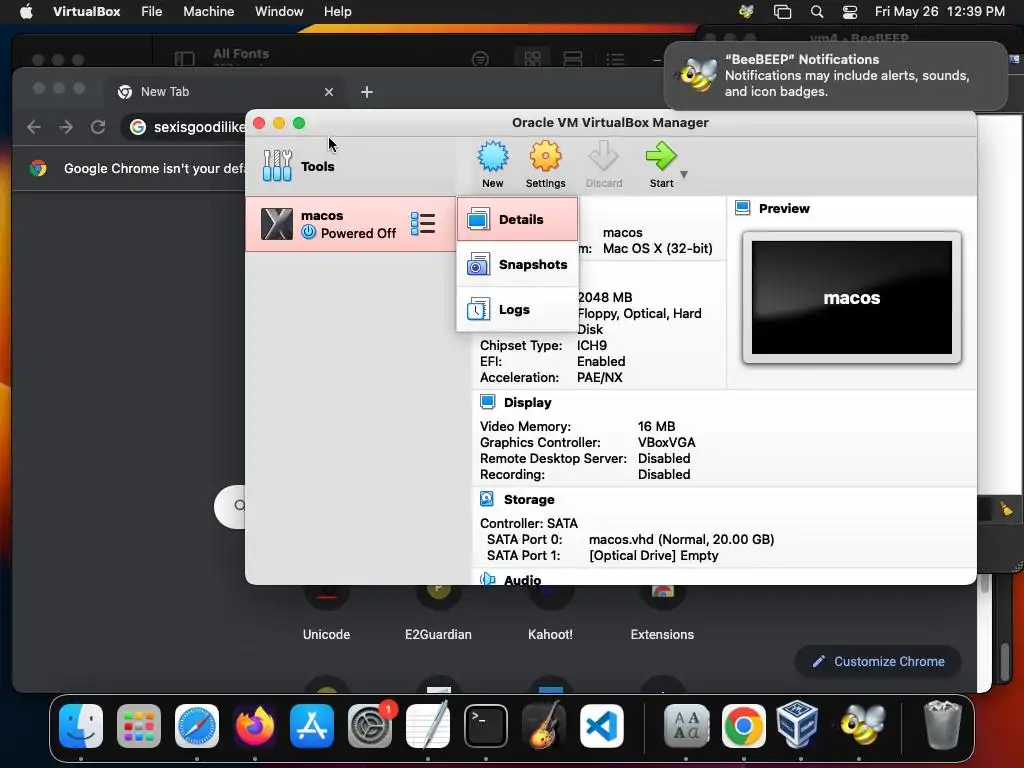Open Google Chrome from the Dock
The height and width of the screenshot is (768, 1024).
(x=744, y=726)
